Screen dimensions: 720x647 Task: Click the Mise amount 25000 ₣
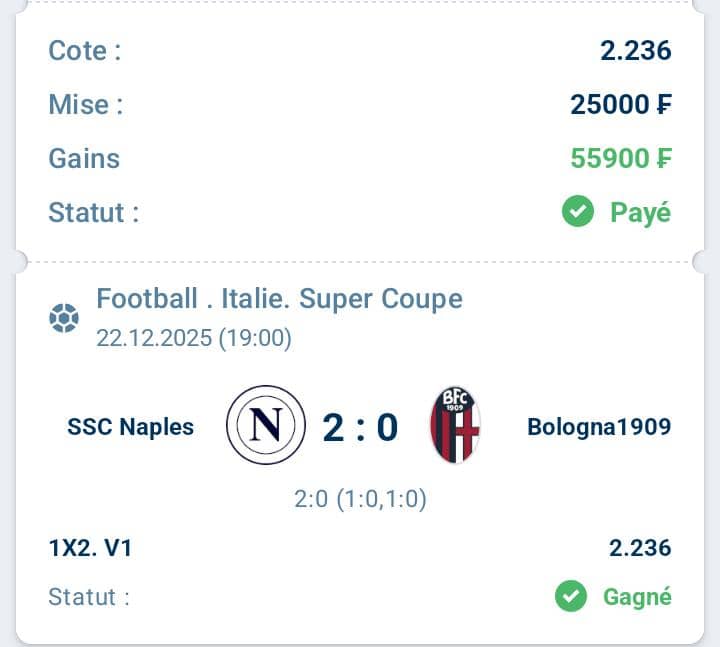(x=621, y=104)
